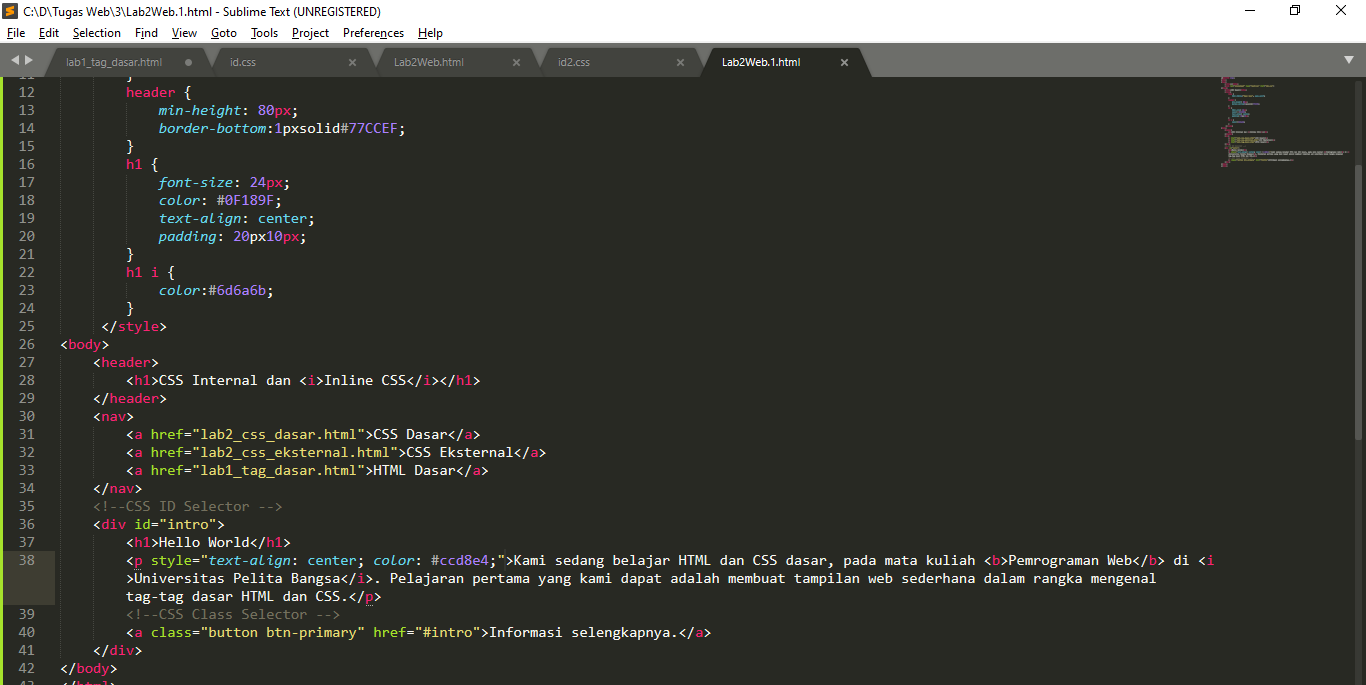Open the Find menu
This screenshot has width=1366, height=685.
[x=146, y=33]
